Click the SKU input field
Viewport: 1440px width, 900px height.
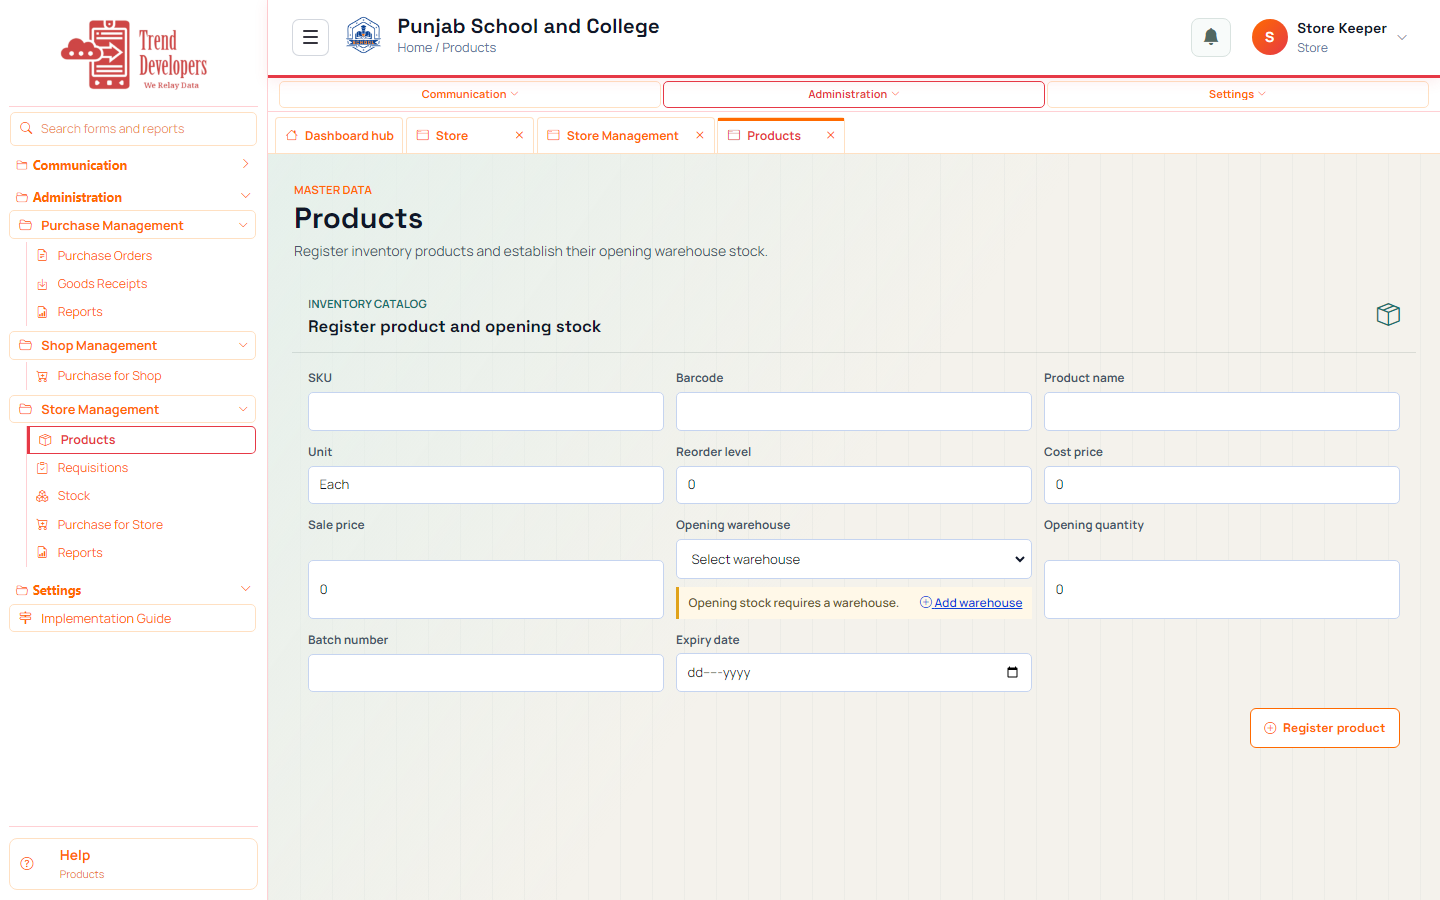coord(486,411)
